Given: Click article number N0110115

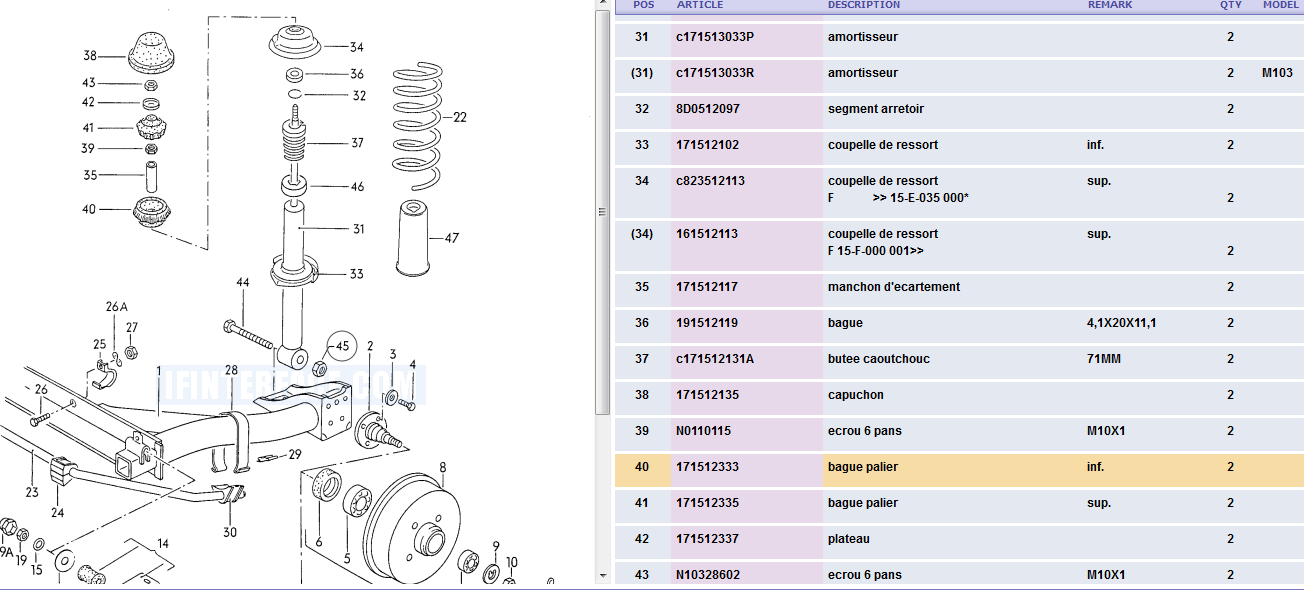Looking at the screenshot, I should point(704,431).
